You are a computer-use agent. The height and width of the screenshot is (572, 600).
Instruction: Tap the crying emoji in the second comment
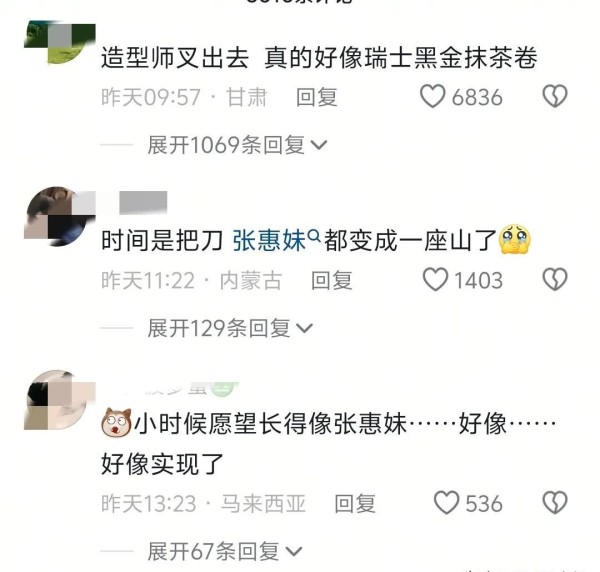(x=515, y=240)
